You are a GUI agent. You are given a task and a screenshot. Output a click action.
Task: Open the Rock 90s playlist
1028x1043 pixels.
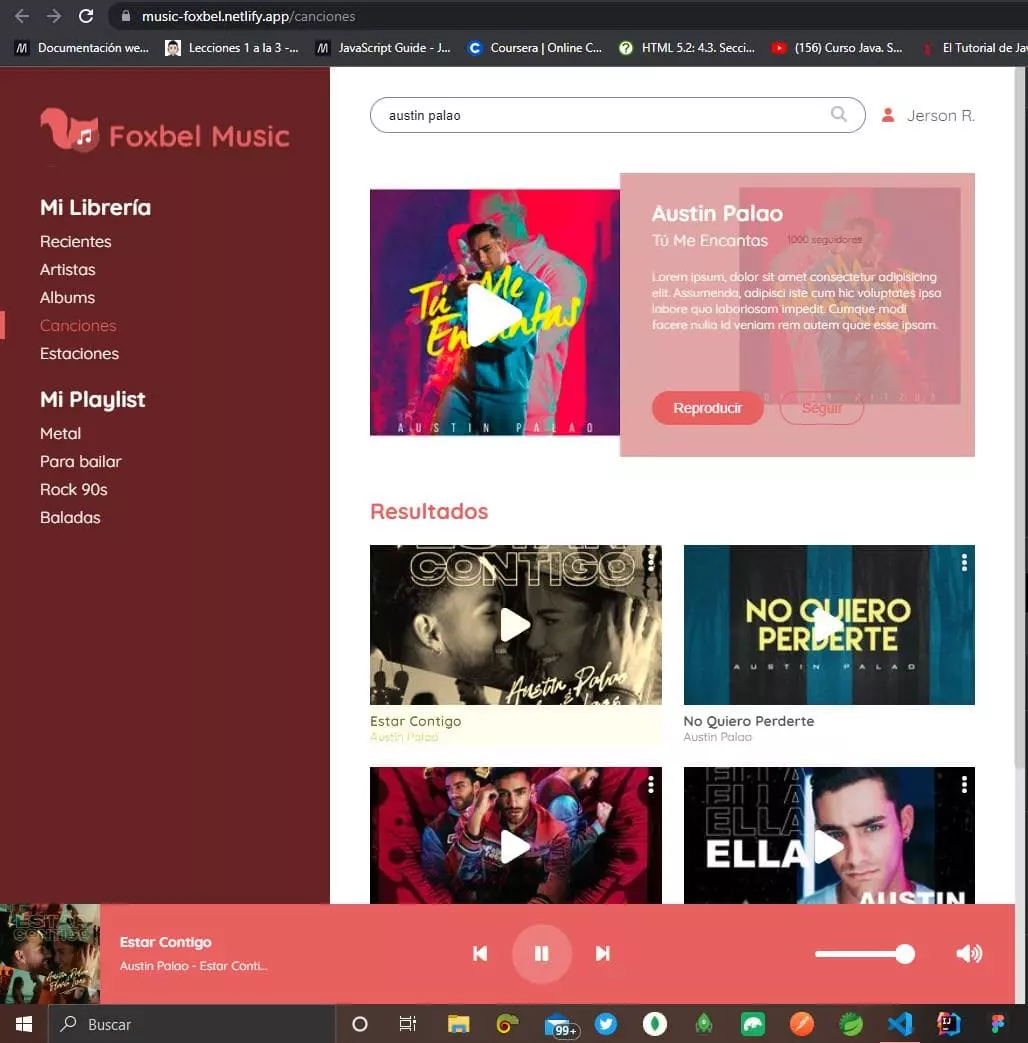[x=73, y=490]
